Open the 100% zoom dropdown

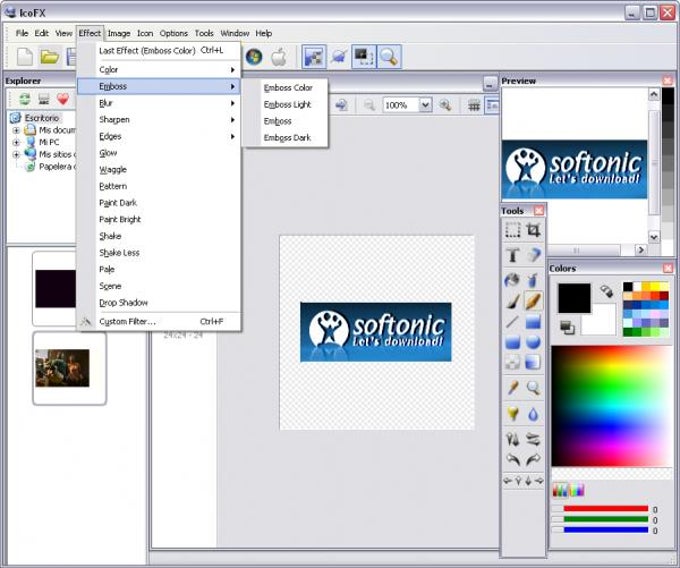pyautogui.click(x=425, y=105)
